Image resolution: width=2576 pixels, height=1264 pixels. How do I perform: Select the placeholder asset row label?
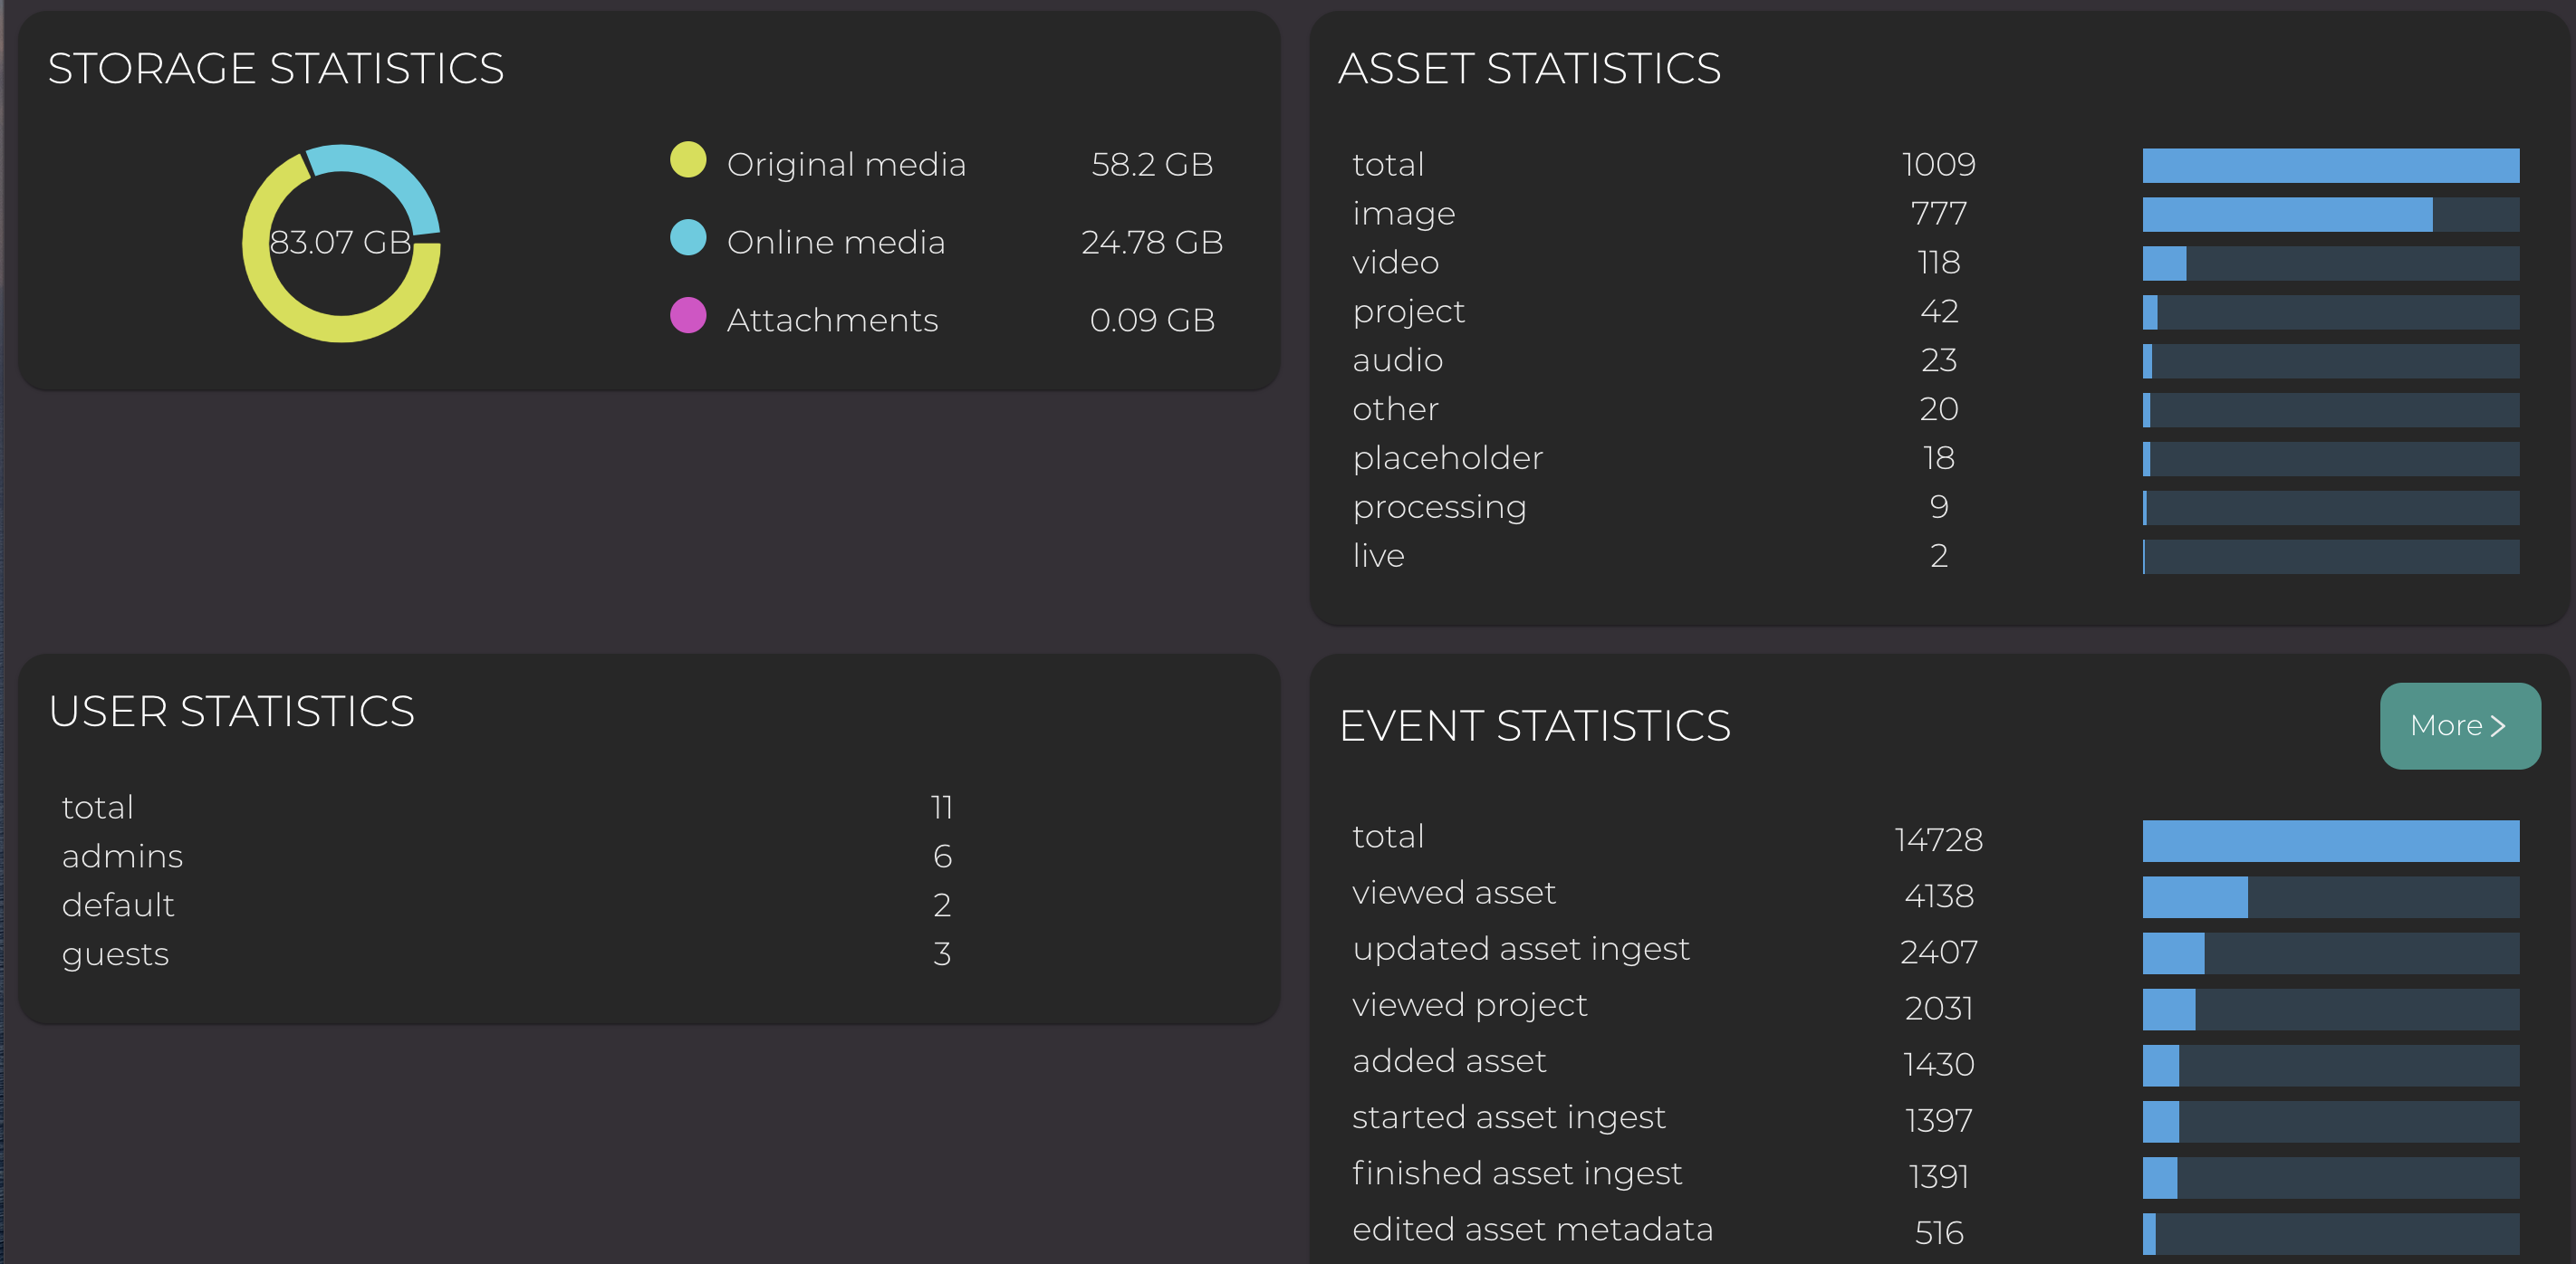pos(1447,458)
